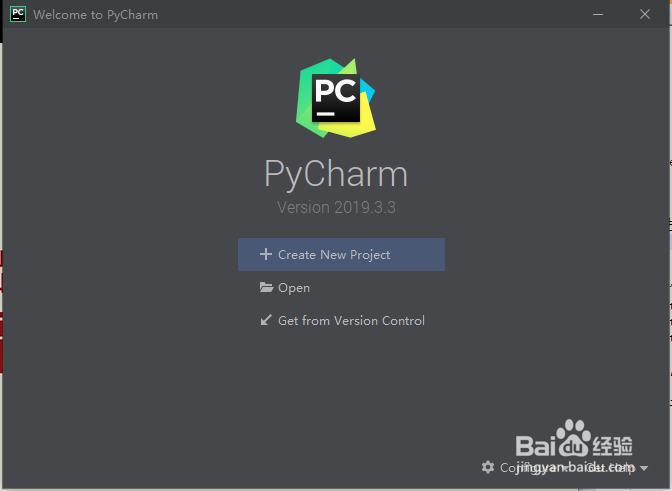Minimize the Welcome to PyCharm window
672x491 pixels.
598,14
